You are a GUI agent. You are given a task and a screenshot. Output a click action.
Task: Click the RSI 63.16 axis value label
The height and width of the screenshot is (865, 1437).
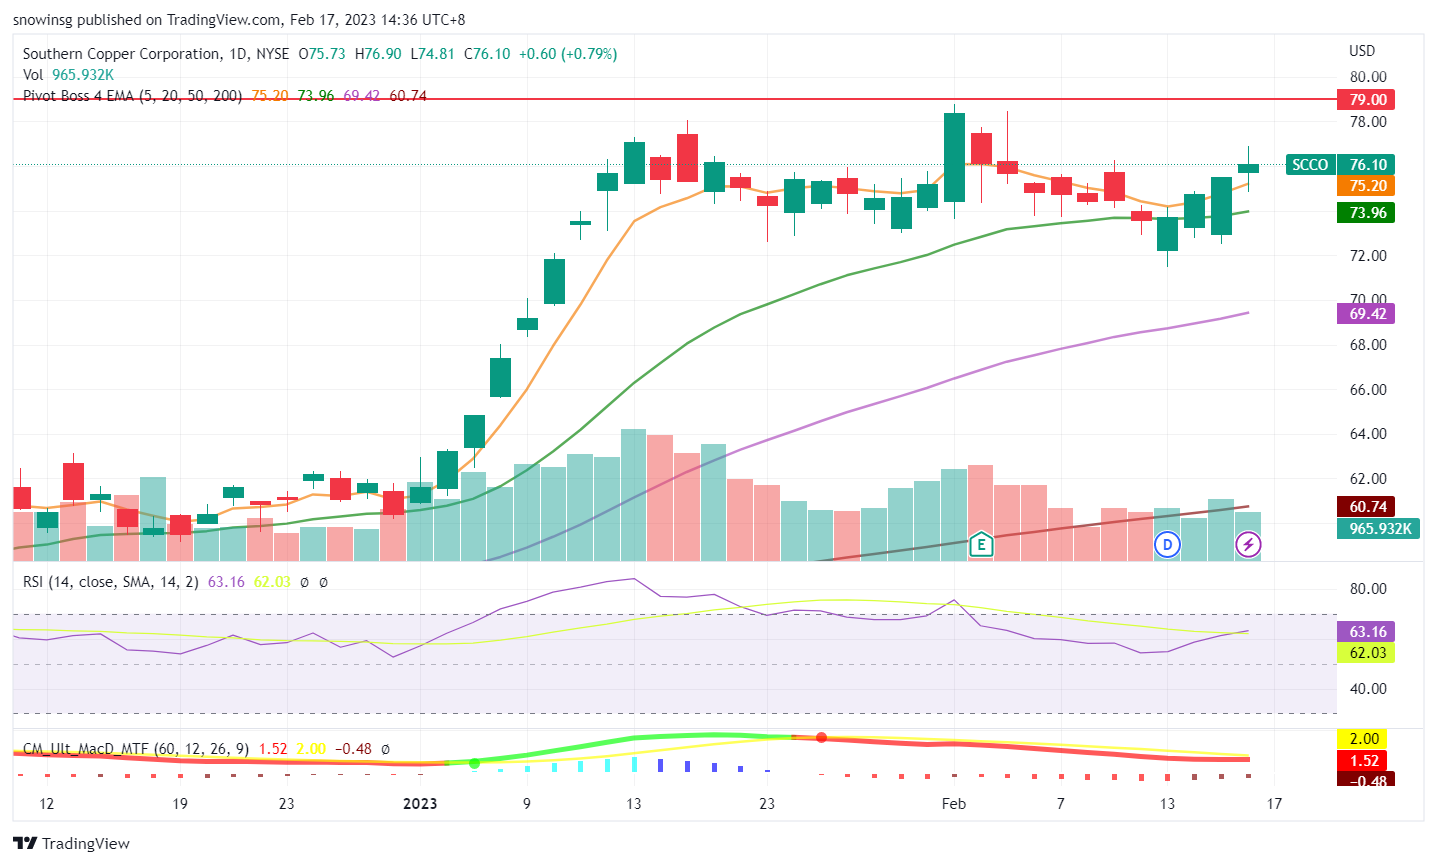coord(1367,631)
